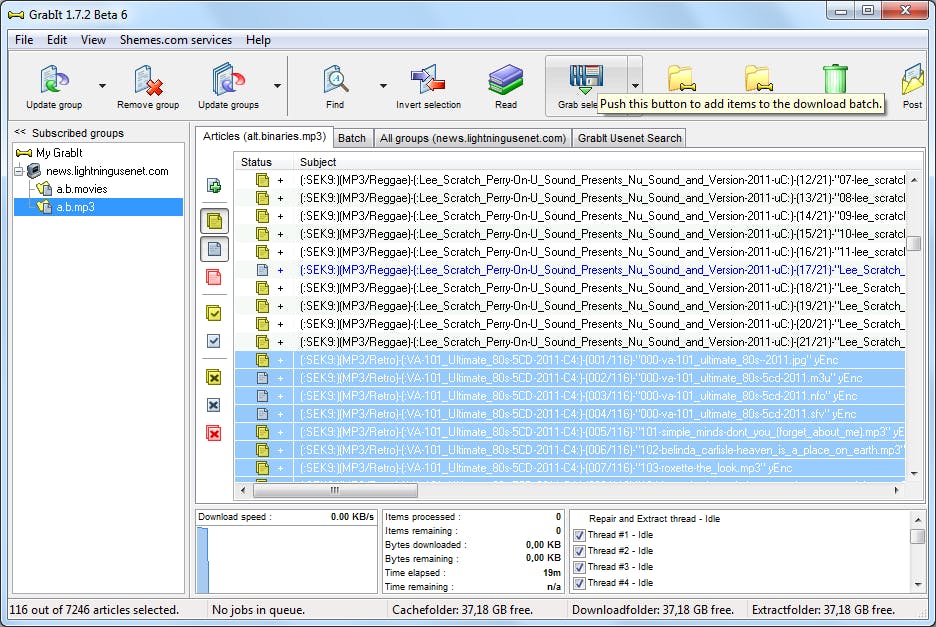
Task: Click the green plus icon in the articles sidebar
Action: pos(214,185)
